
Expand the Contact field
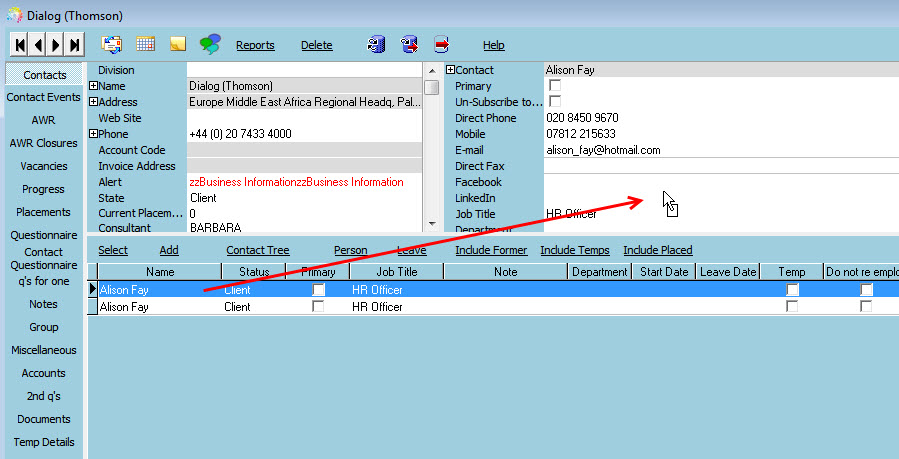click(450, 70)
